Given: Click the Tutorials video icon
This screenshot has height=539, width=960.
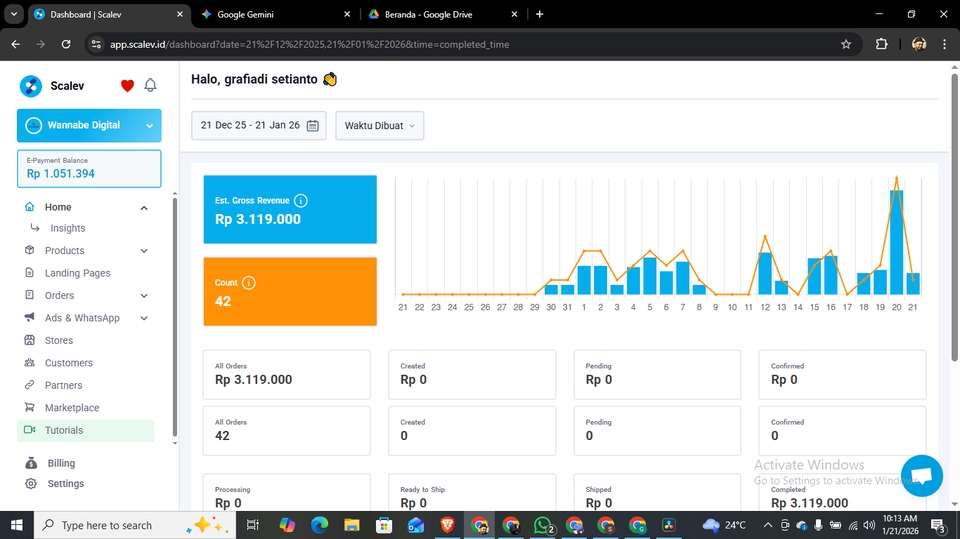Looking at the screenshot, I should point(29,430).
